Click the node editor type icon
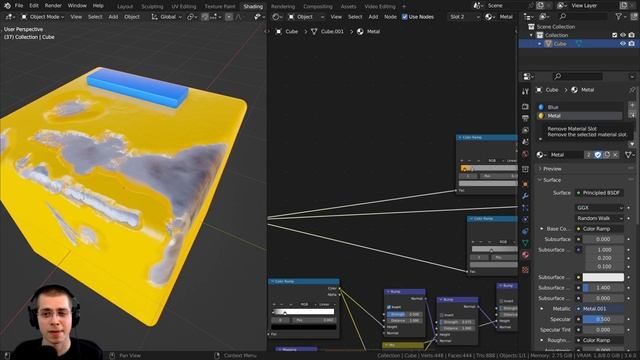 (x=277, y=17)
